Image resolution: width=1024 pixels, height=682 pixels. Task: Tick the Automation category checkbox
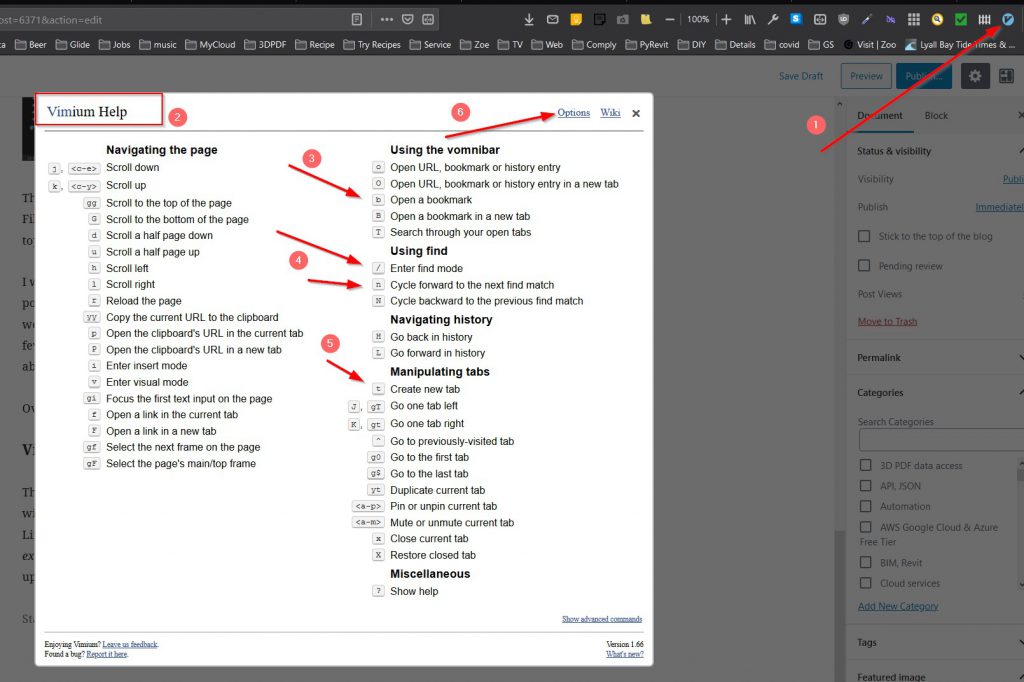click(865, 507)
